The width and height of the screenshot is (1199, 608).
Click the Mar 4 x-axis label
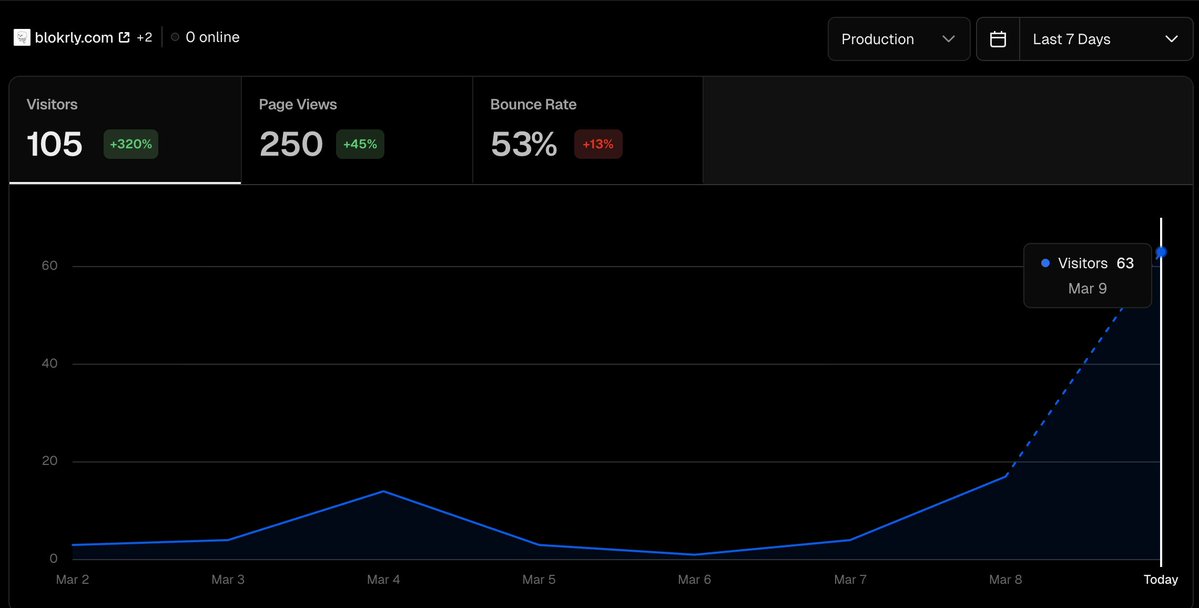click(x=383, y=580)
